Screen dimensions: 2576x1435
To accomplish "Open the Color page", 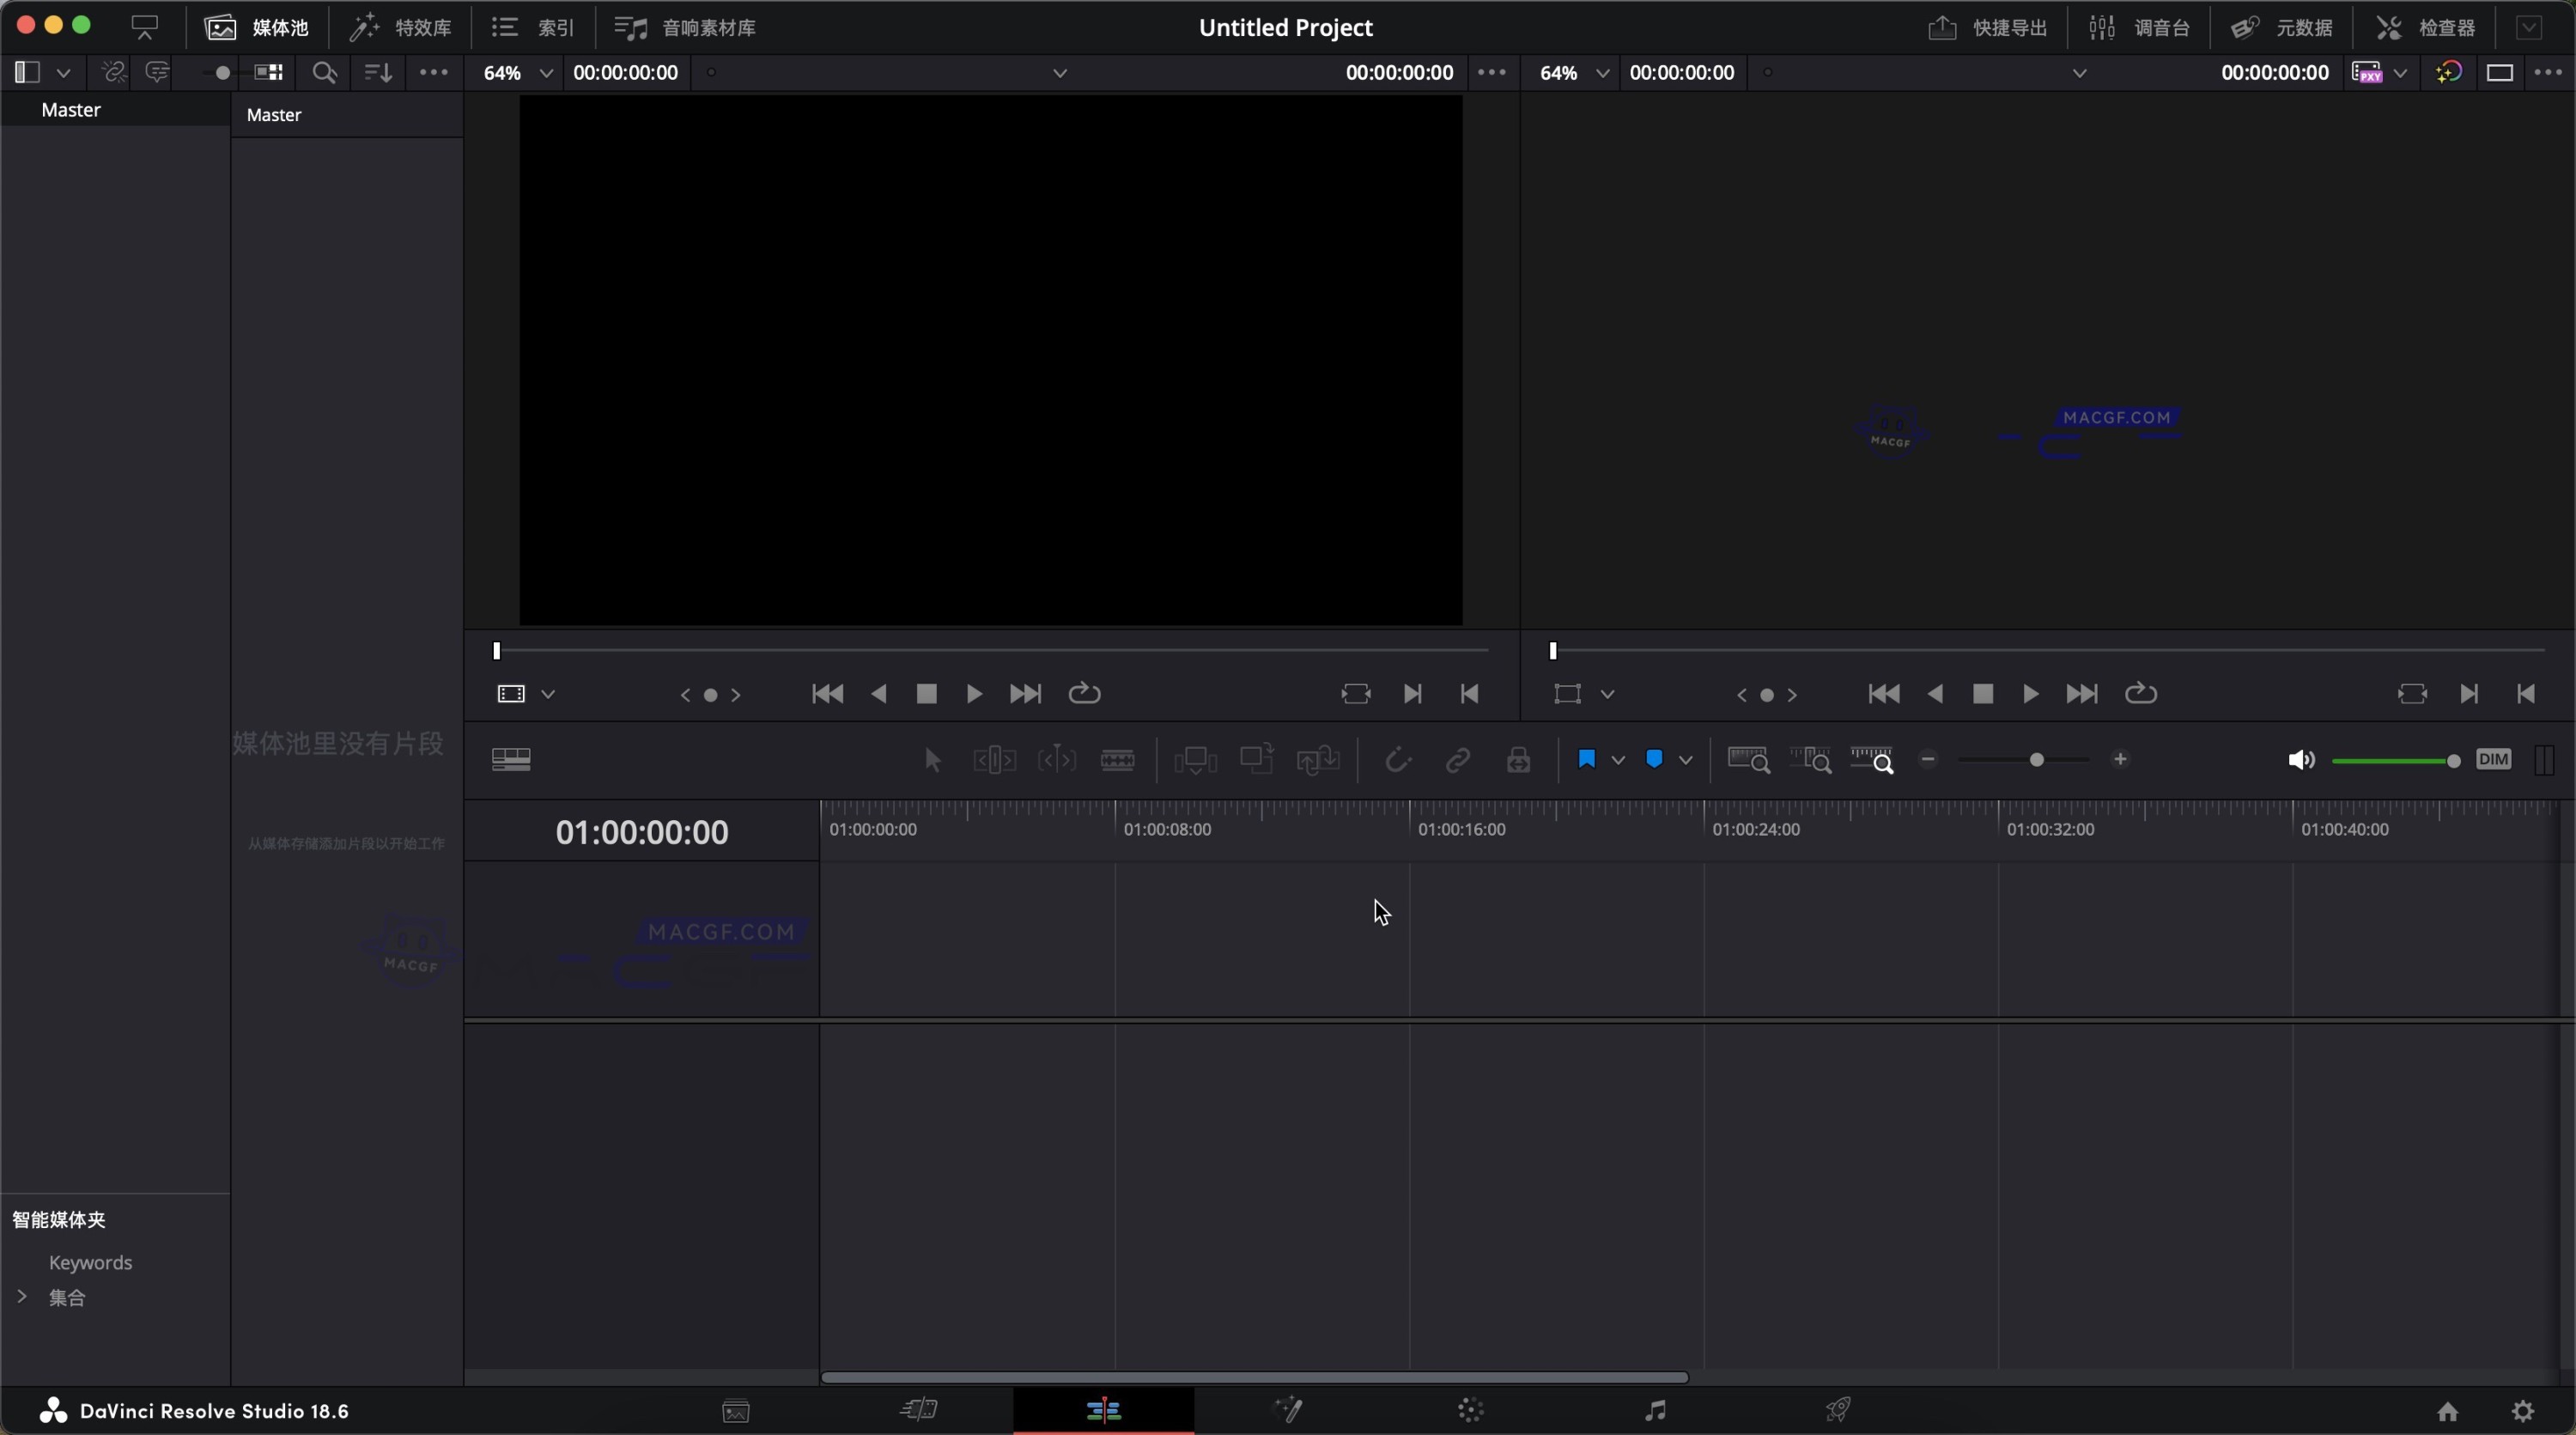I will 1469,1411.
